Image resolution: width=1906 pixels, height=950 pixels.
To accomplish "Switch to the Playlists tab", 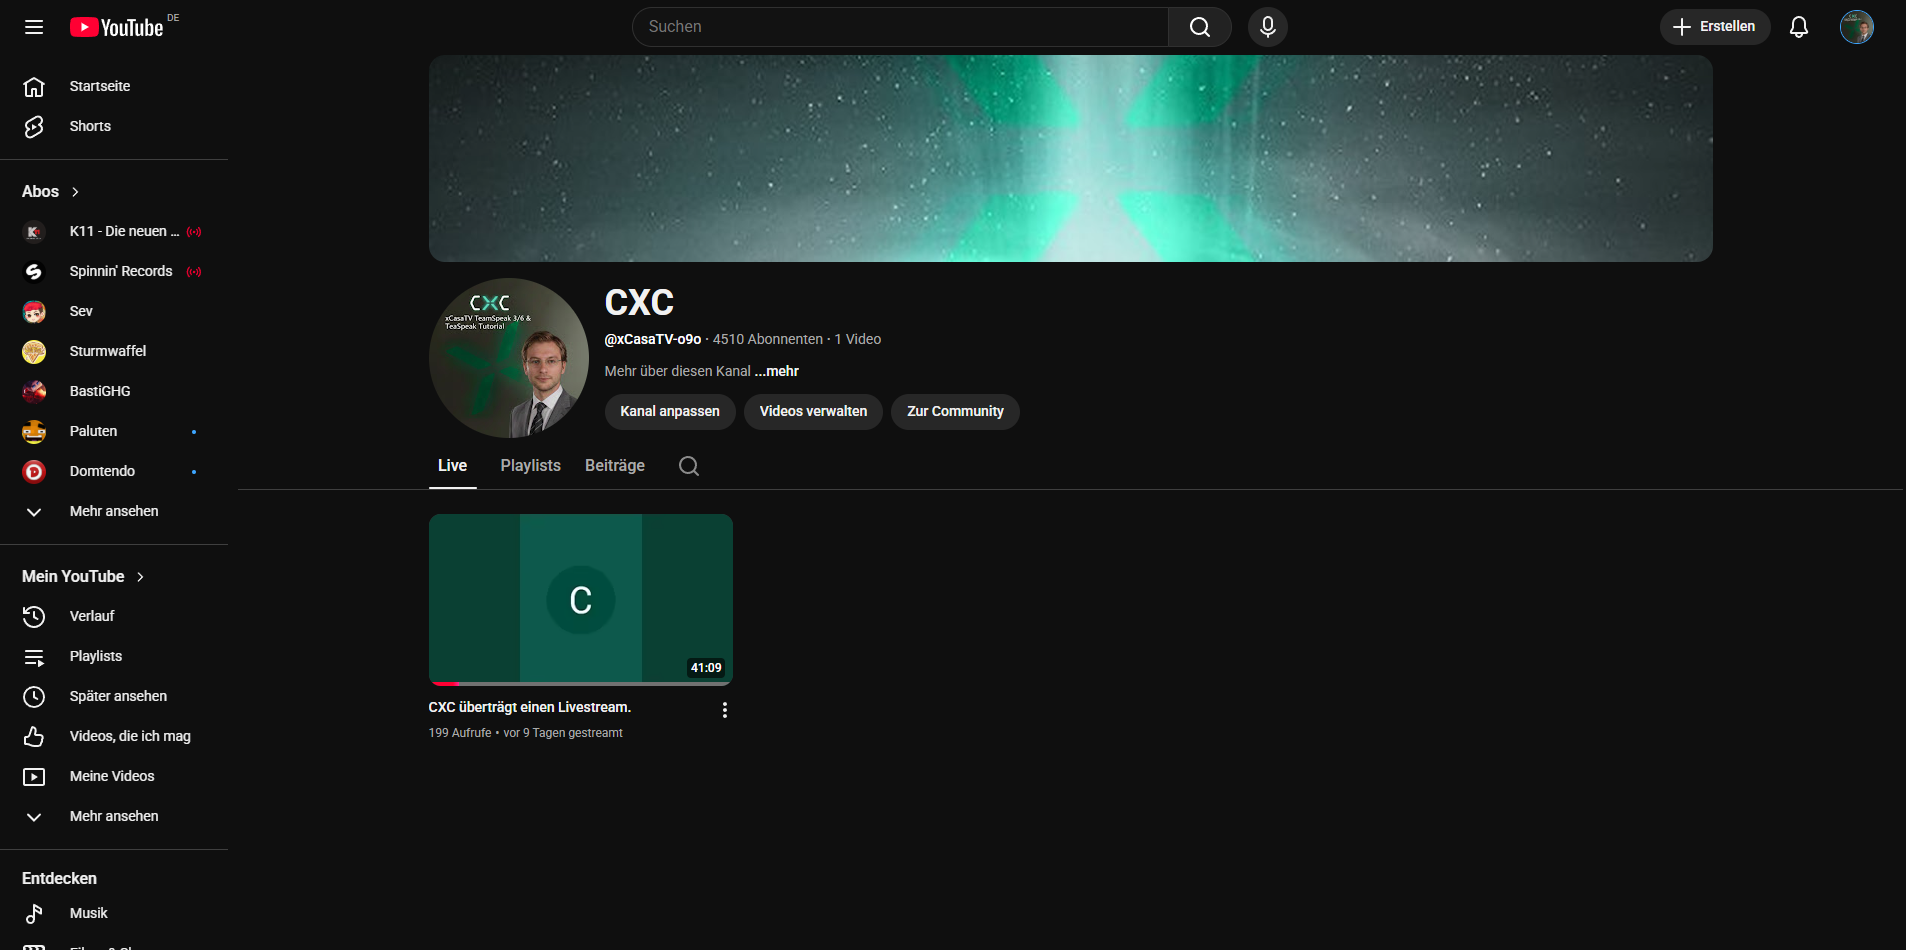I will pyautogui.click(x=530, y=466).
